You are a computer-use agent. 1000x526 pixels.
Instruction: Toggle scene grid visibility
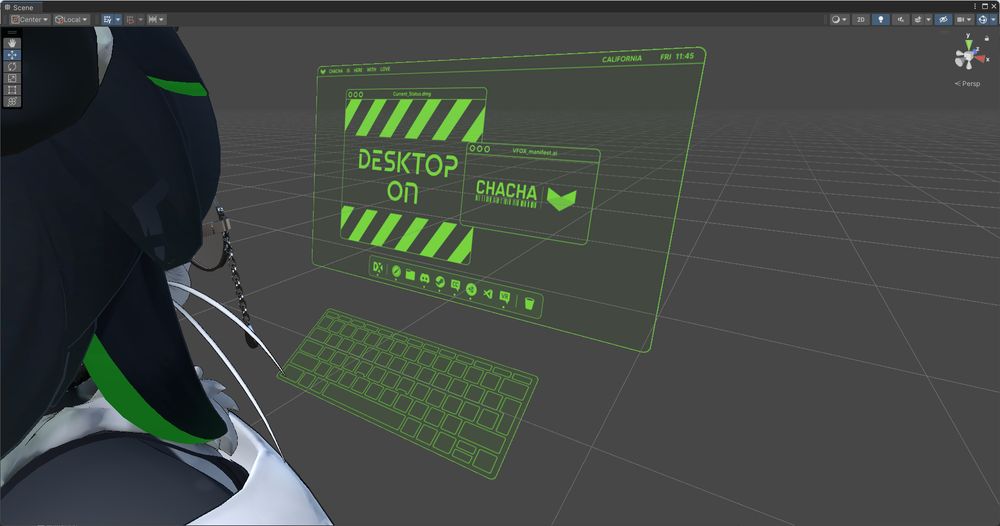tap(107, 20)
